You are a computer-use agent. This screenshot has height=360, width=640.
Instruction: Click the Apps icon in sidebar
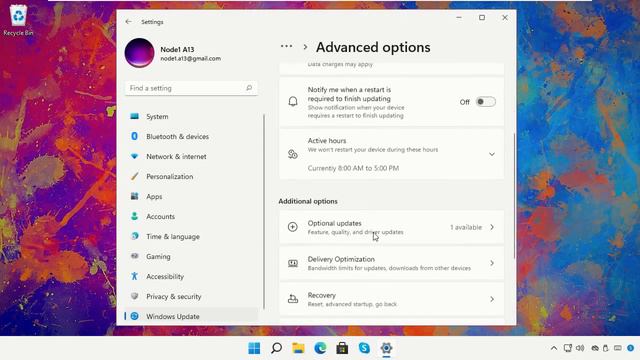[x=134, y=196]
